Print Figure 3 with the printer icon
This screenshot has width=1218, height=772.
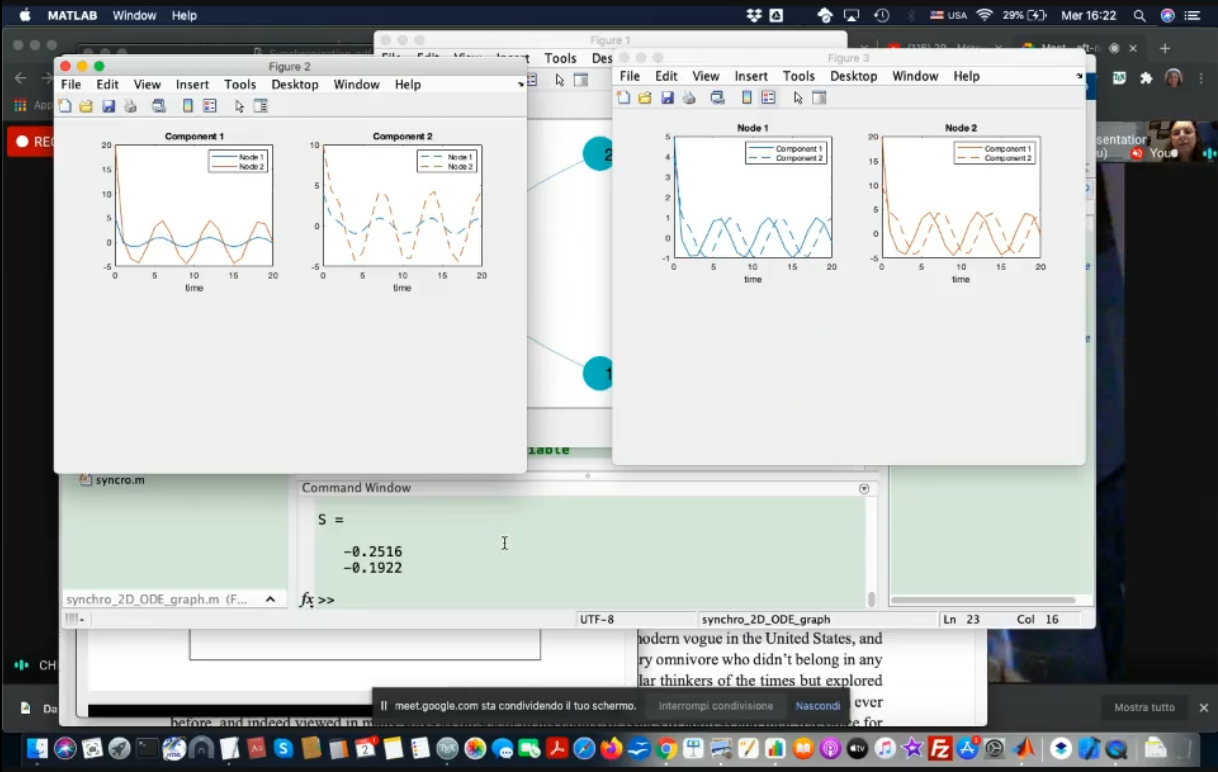click(x=689, y=97)
